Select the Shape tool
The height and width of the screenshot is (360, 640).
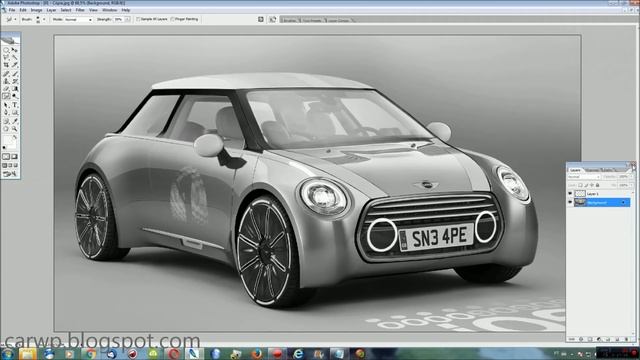point(15,112)
